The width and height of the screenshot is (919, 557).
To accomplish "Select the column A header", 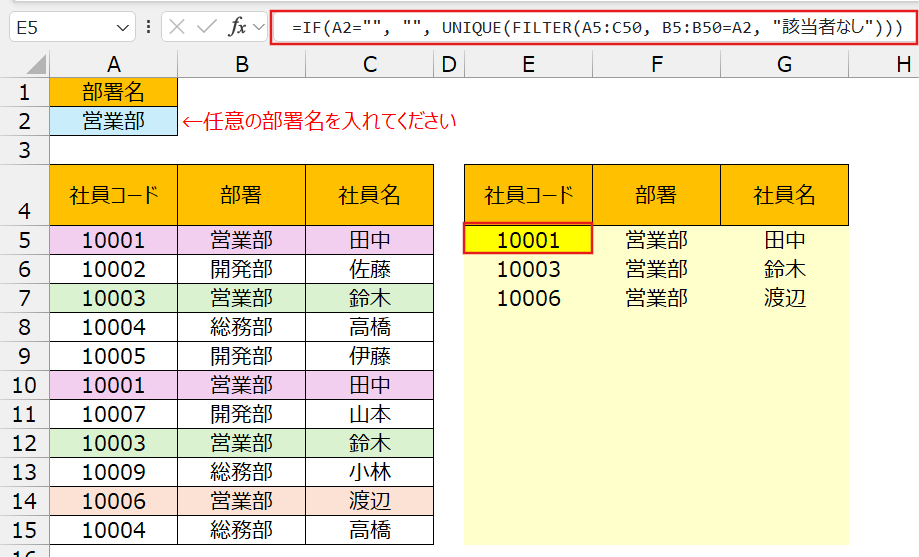I will point(113,65).
